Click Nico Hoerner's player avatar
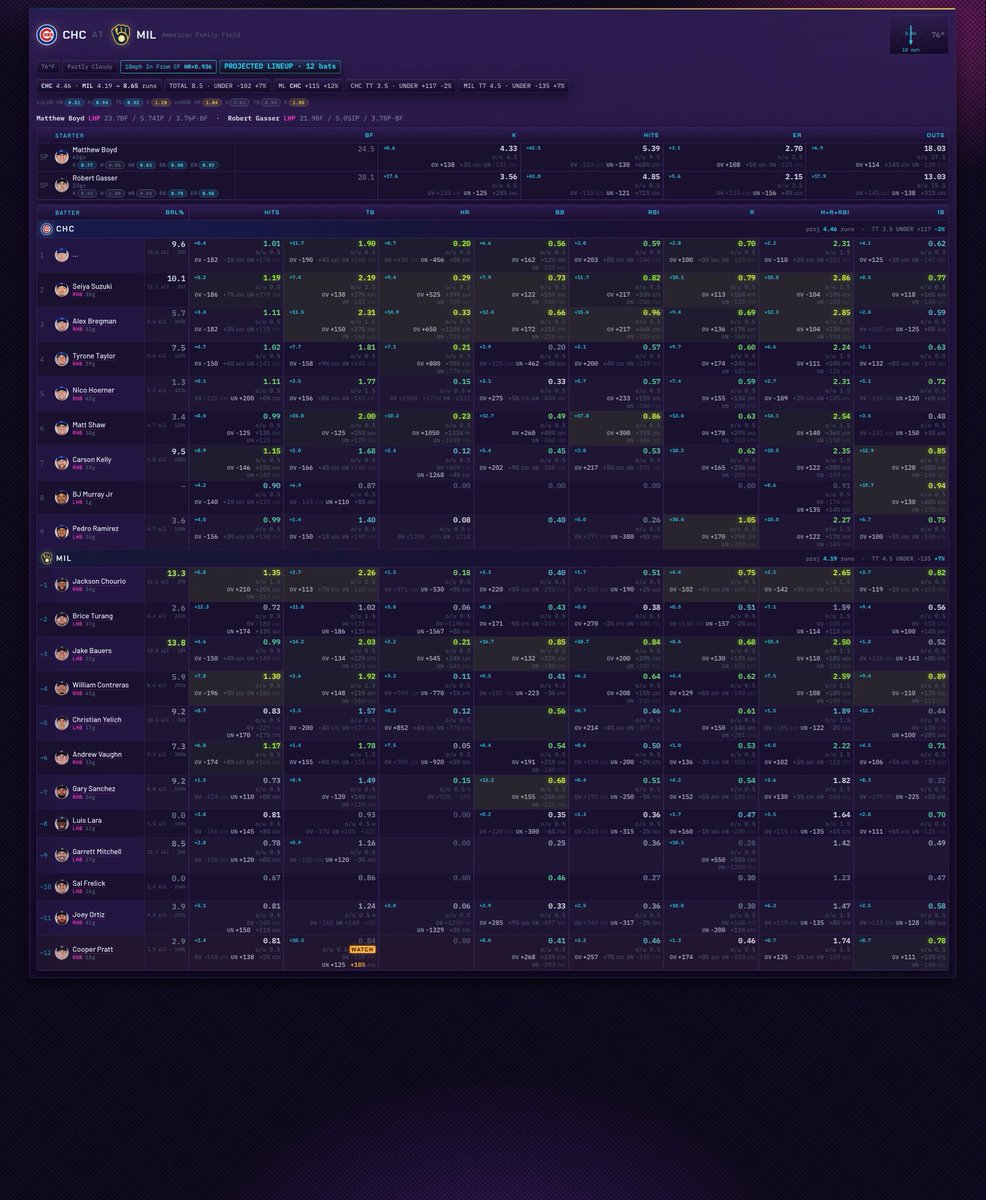The height and width of the screenshot is (1200, 986). coord(62,392)
